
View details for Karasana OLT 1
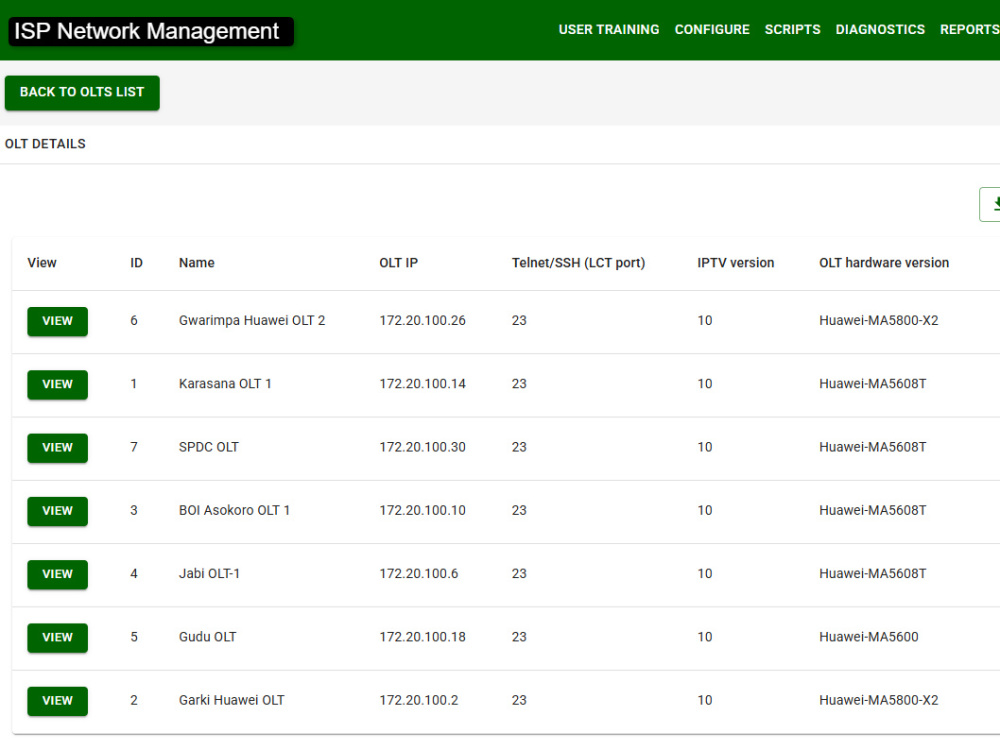pos(57,384)
